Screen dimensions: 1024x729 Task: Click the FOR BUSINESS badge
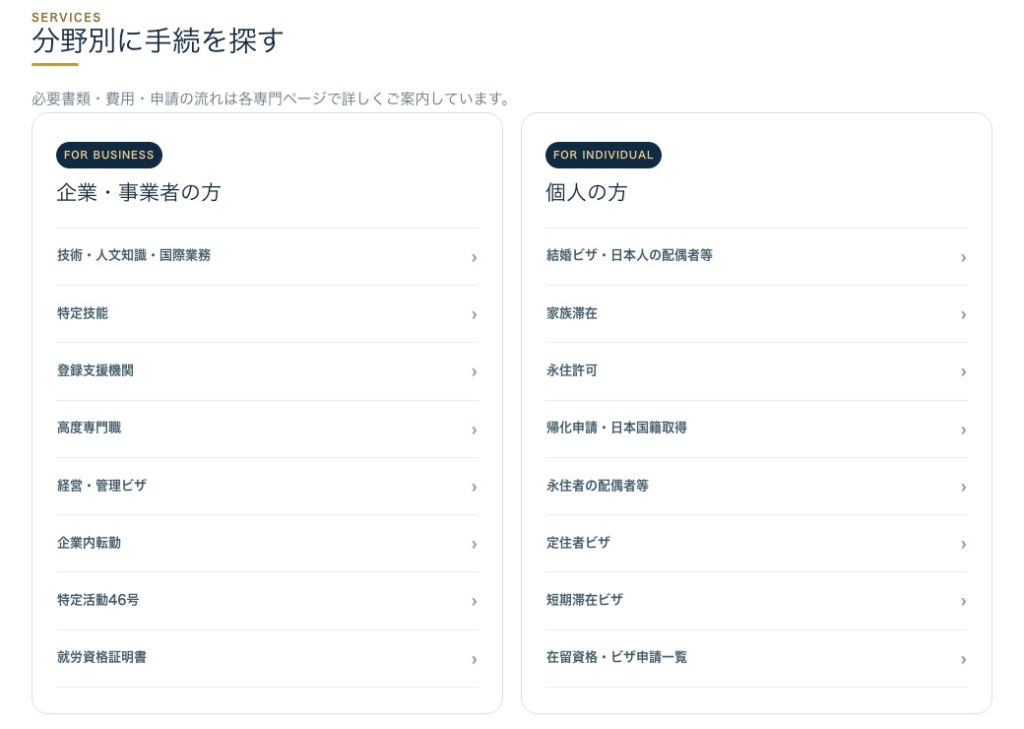(x=109, y=155)
